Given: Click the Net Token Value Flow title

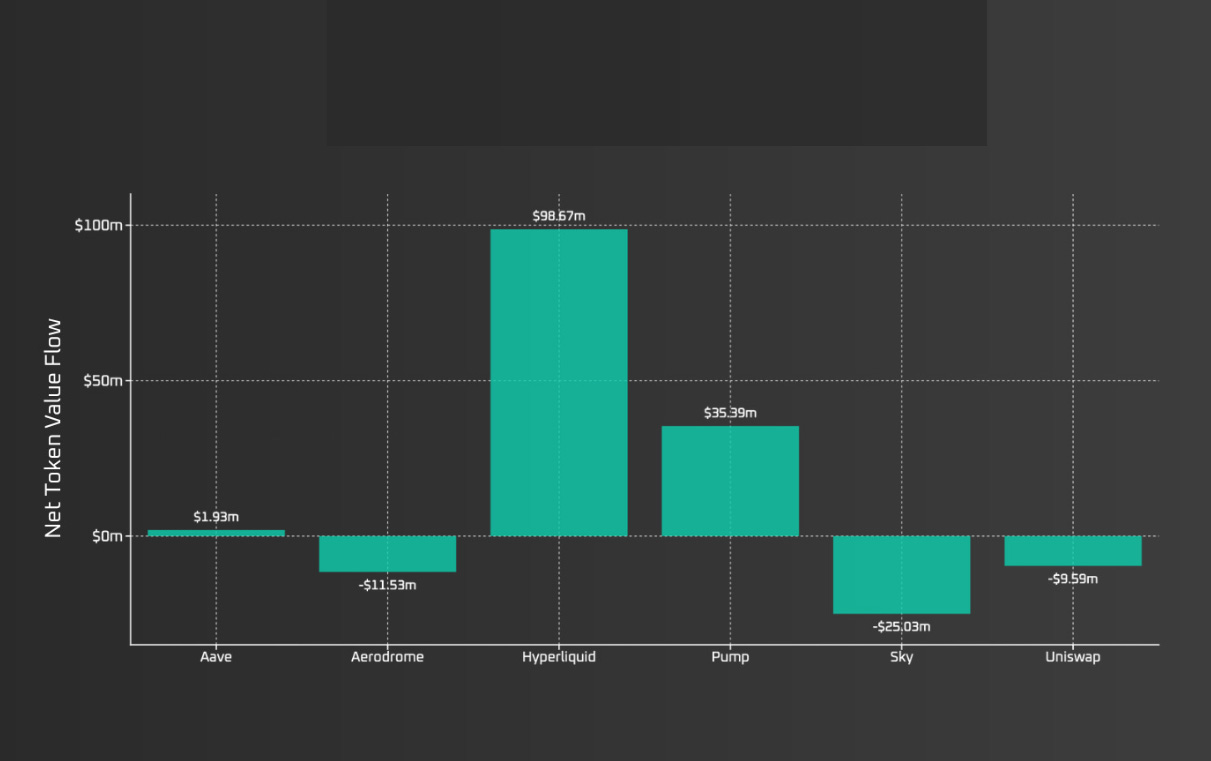Looking at the screenshot, I should pyautogui.click(x=54, y=427).
